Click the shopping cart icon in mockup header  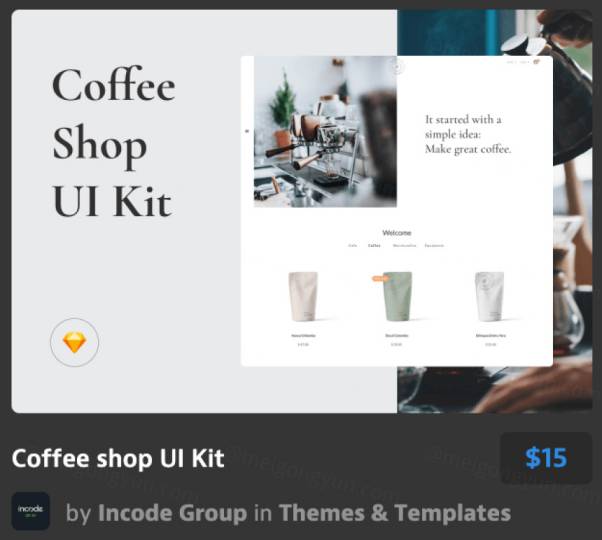pyautogui.click(x=536, y=62)
